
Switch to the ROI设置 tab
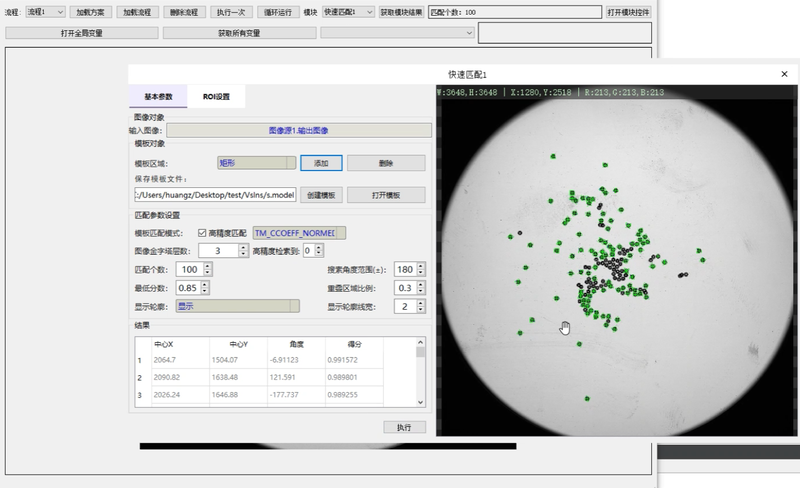[x=216, y=97]
